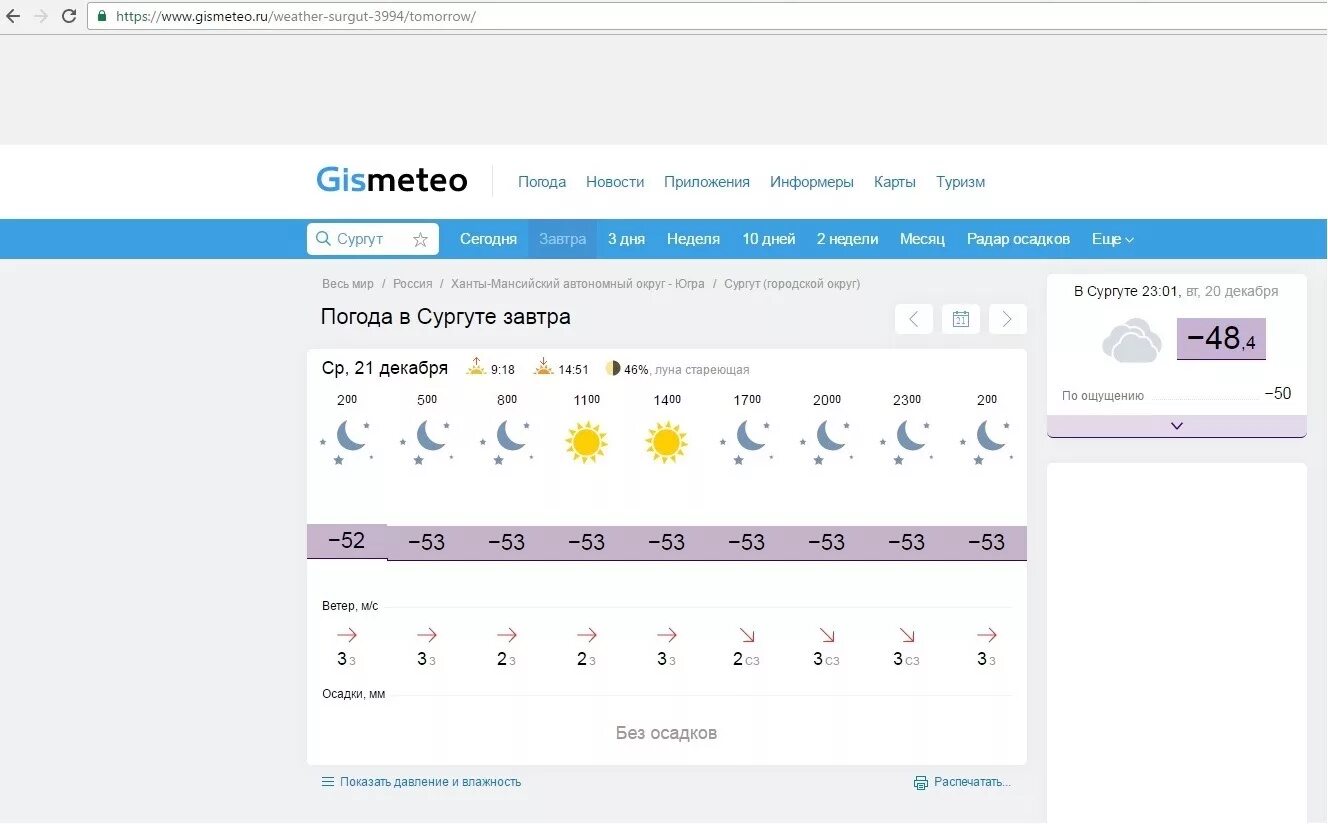
Task: Switch to the Месяц tab
Action: pyautogui.click(x=922, y=239)
